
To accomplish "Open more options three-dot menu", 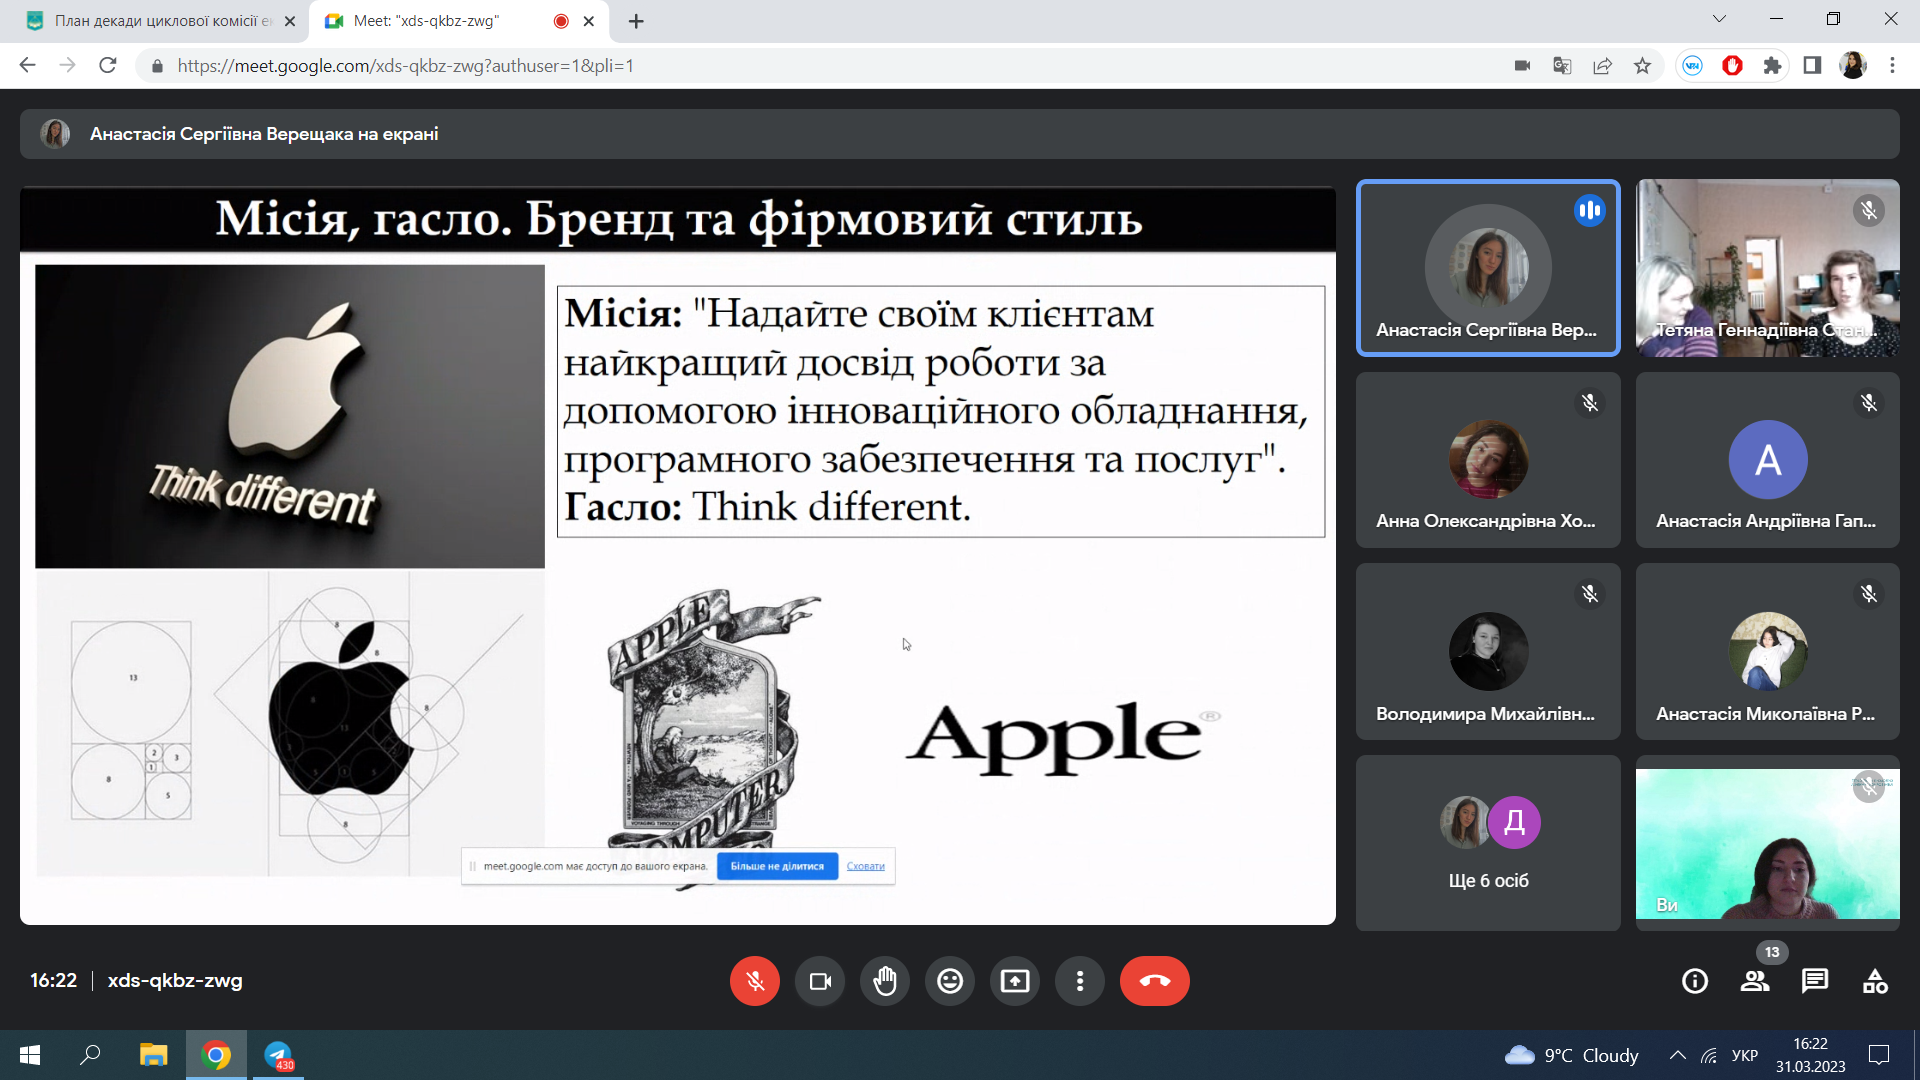I will click(1080, 981).
